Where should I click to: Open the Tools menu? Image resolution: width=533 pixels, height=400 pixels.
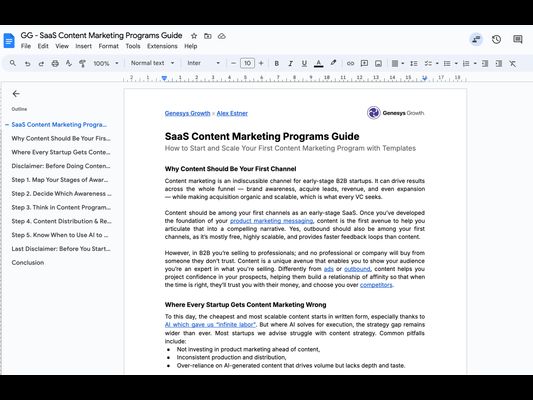tap(133, 46)
